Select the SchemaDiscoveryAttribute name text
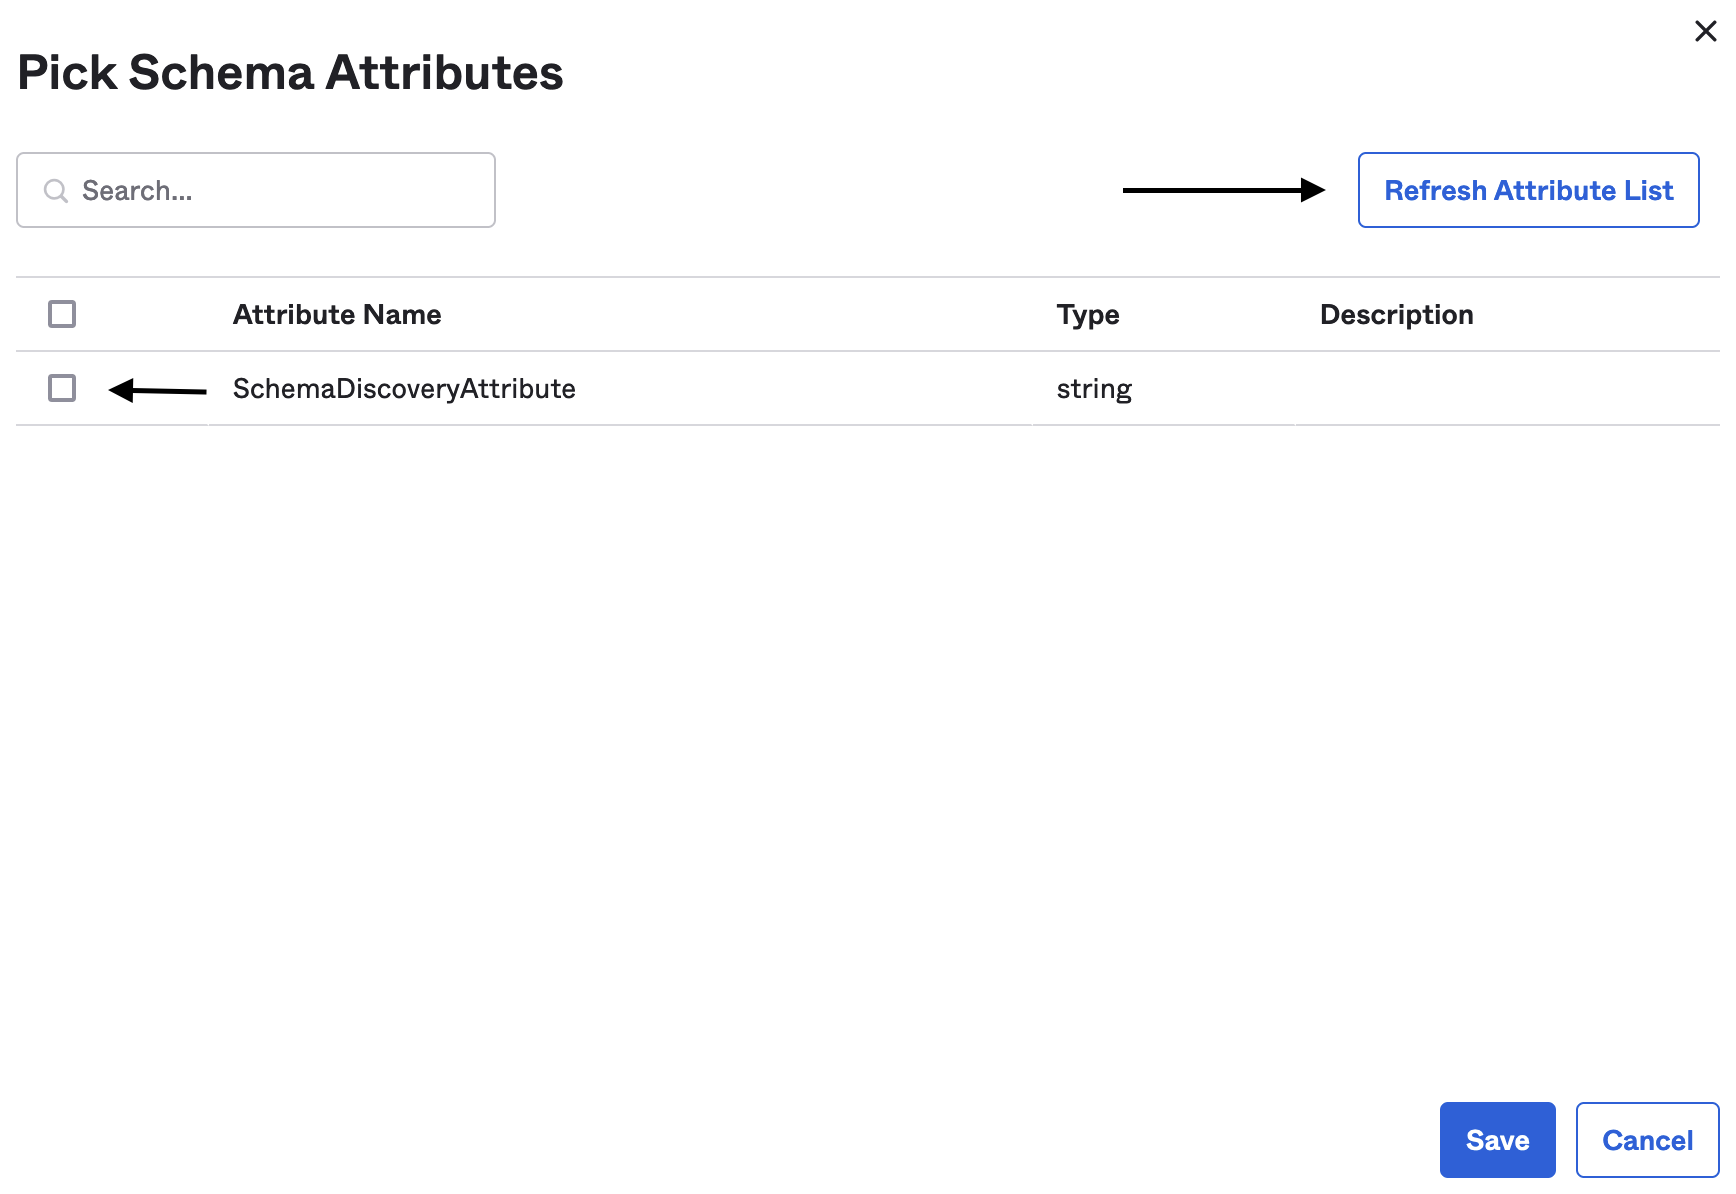The image size is (1736, 1194). [x=404, y=389]
